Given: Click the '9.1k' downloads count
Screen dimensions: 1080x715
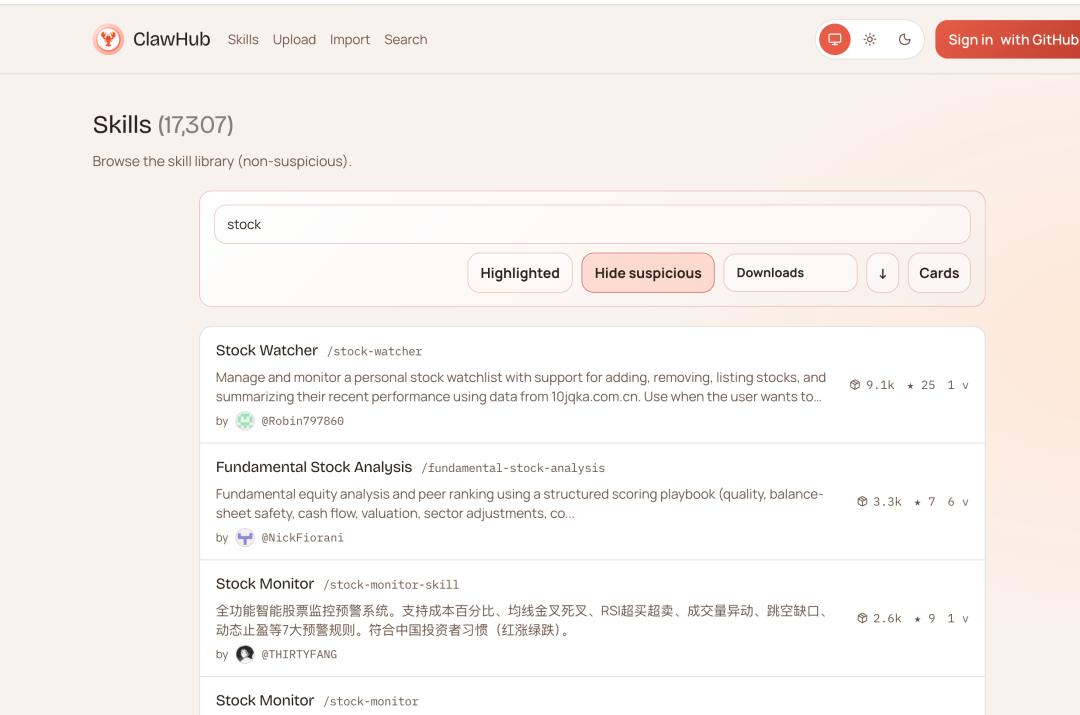Looking at the screenshot, I should tap(880, 385).
